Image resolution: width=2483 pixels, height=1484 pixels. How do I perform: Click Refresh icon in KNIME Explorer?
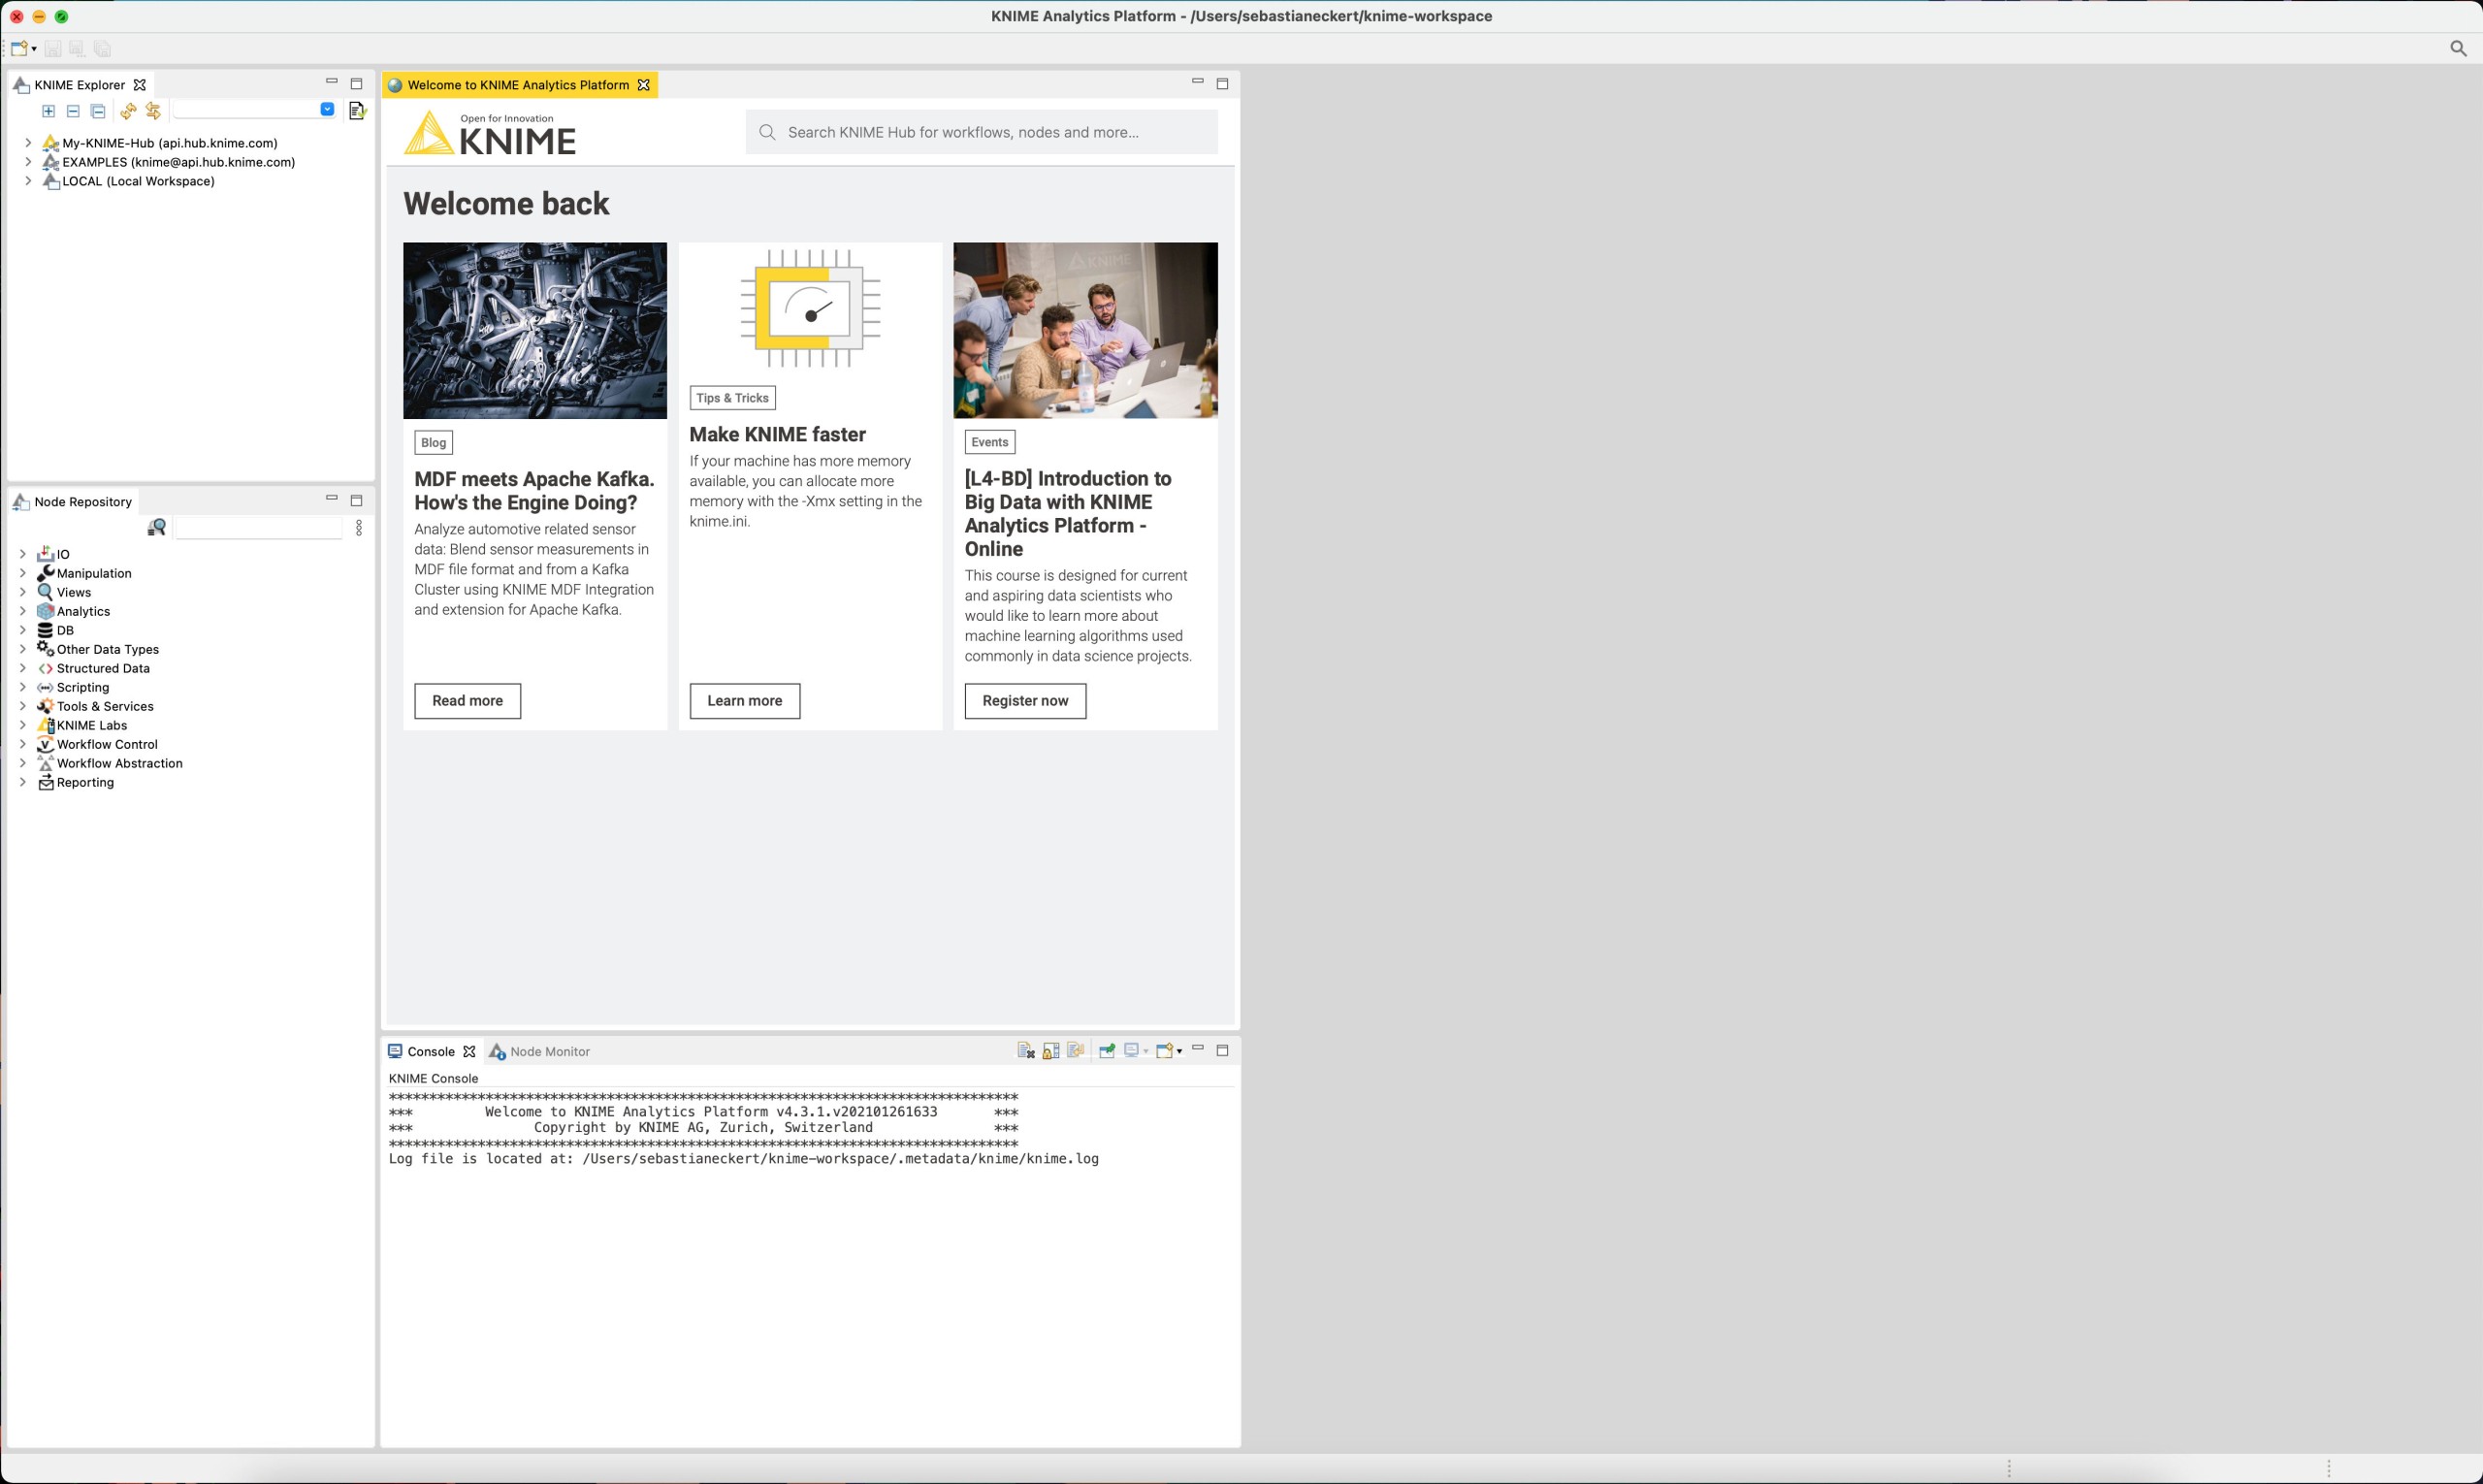coord(128,111)
